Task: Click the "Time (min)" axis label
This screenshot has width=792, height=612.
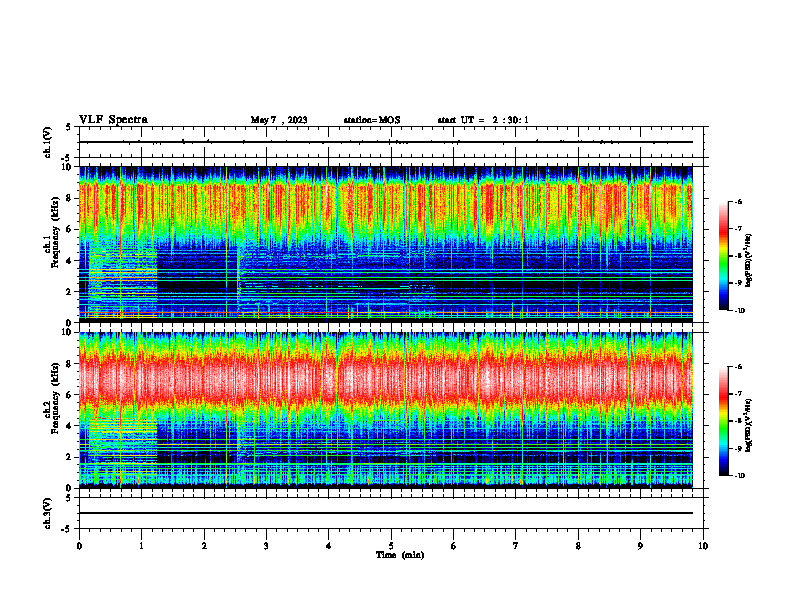Action: coord(400,555)
